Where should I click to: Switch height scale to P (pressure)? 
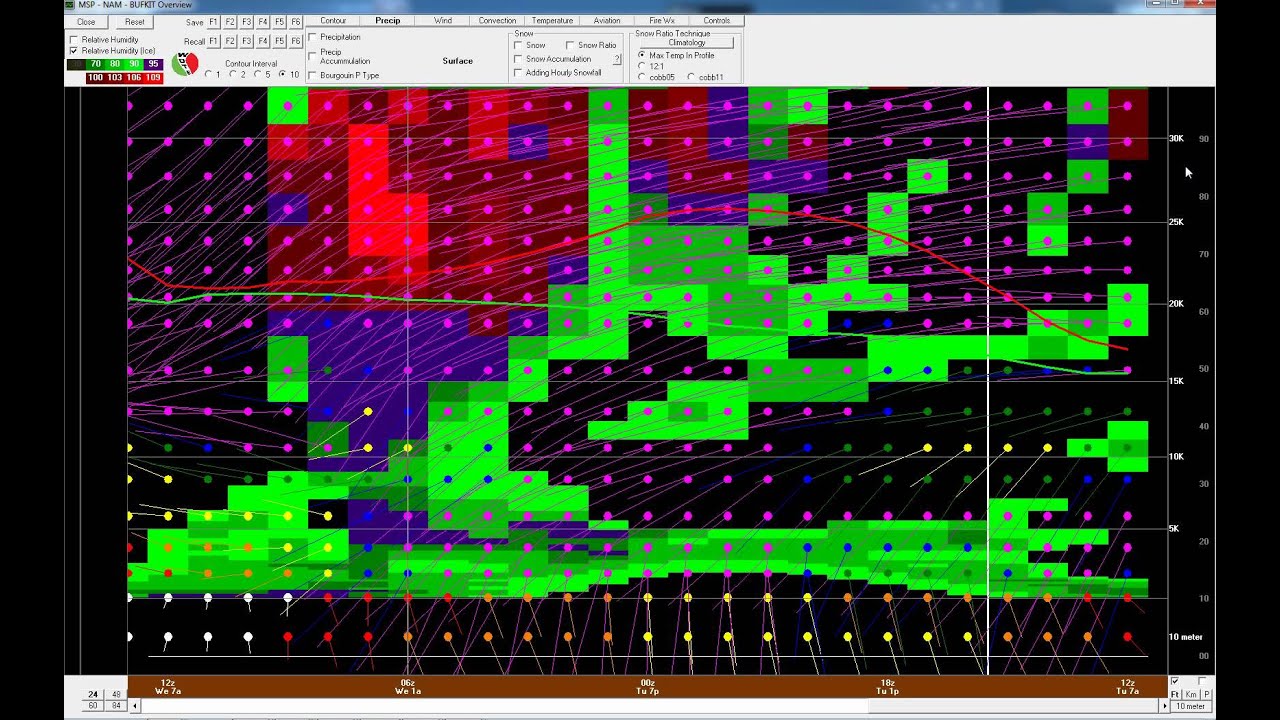[1206, 694]
